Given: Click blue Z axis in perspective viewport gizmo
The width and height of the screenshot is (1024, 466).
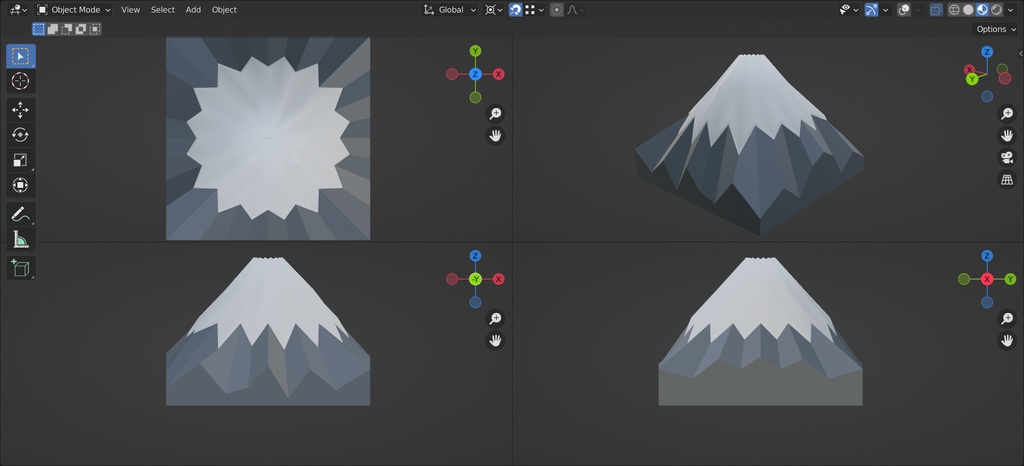Looking at the screenshot, I should point(987,52).
